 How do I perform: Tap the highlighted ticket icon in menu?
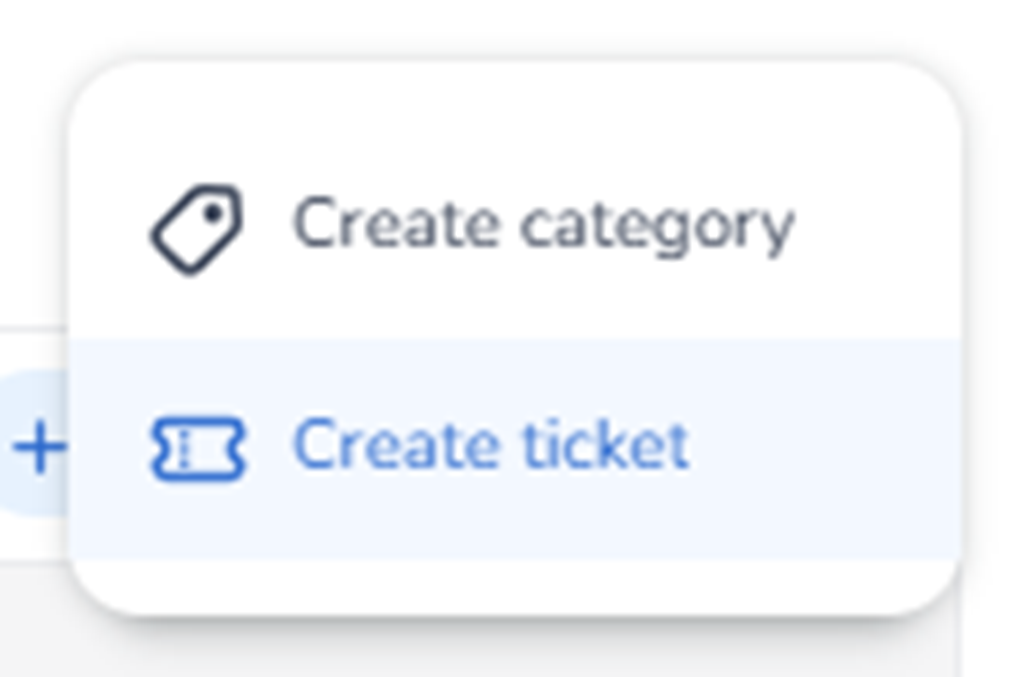click(x=197, y=448)
